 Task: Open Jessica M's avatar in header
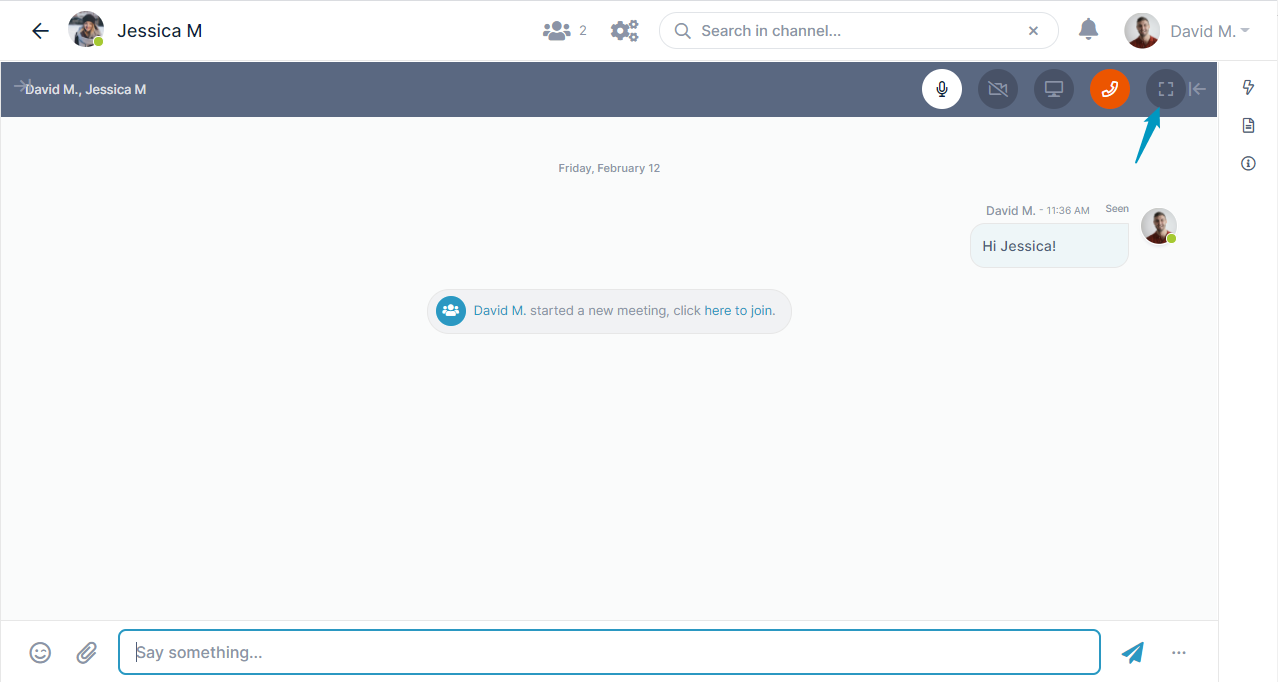86,30
